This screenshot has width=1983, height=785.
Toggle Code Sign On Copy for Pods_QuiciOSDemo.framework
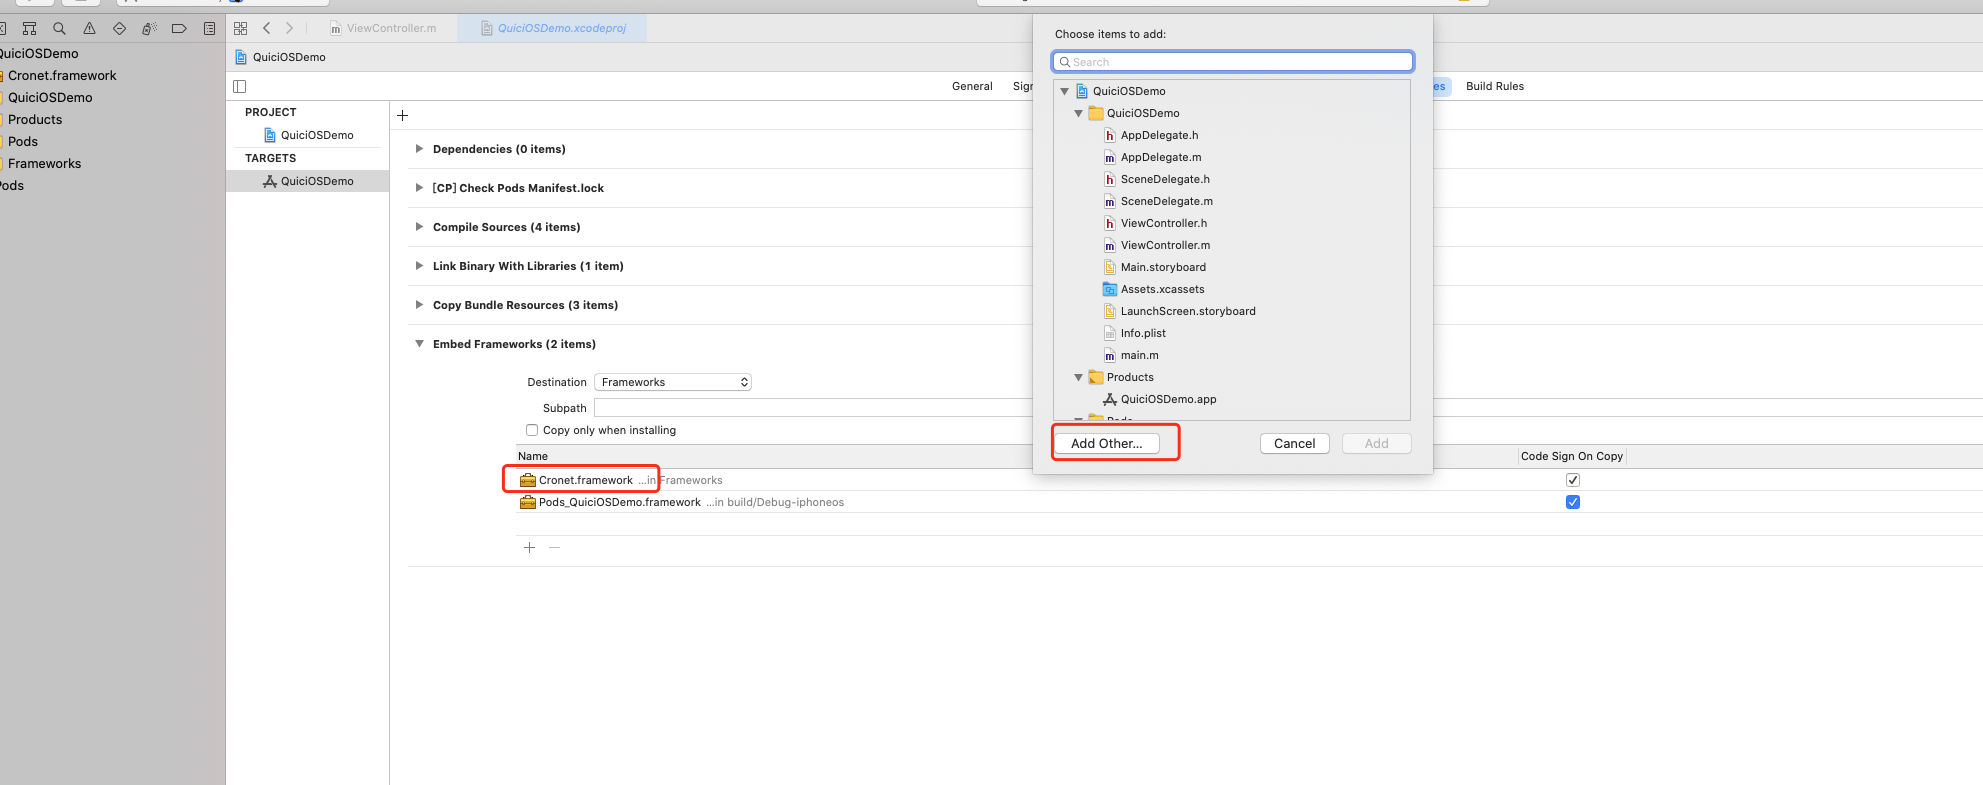[1573, 502]
